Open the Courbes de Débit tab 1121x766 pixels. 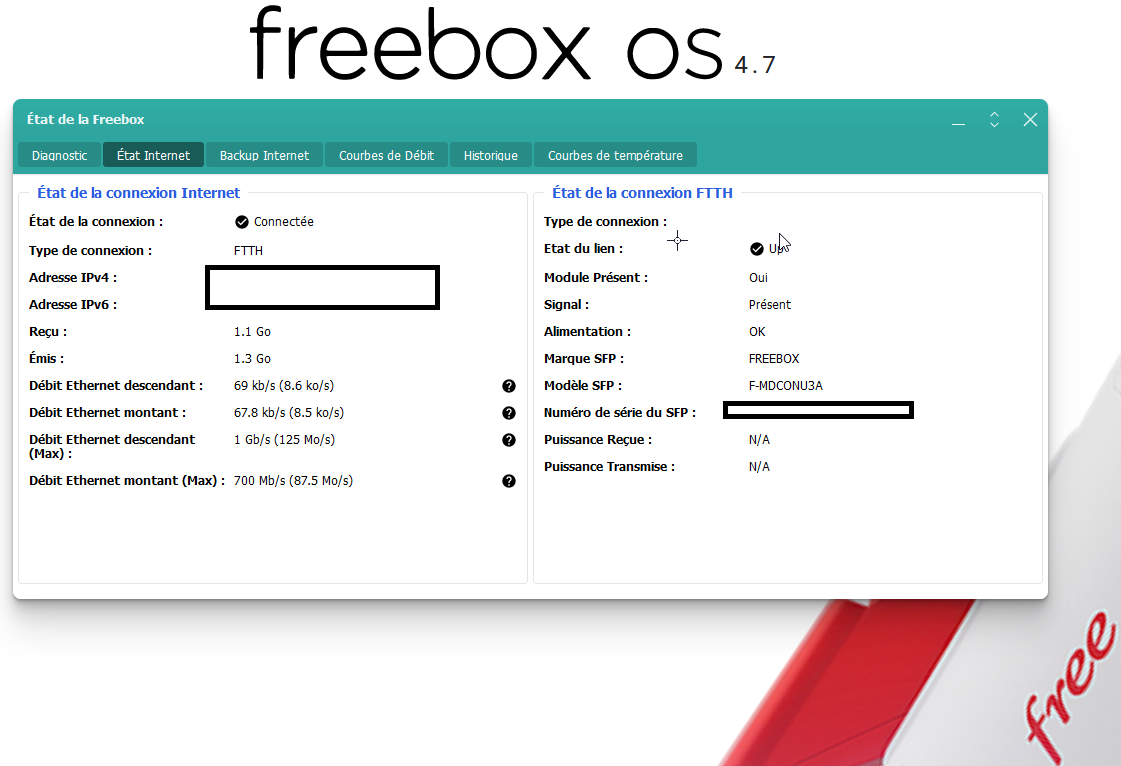(x=386, y=155)
